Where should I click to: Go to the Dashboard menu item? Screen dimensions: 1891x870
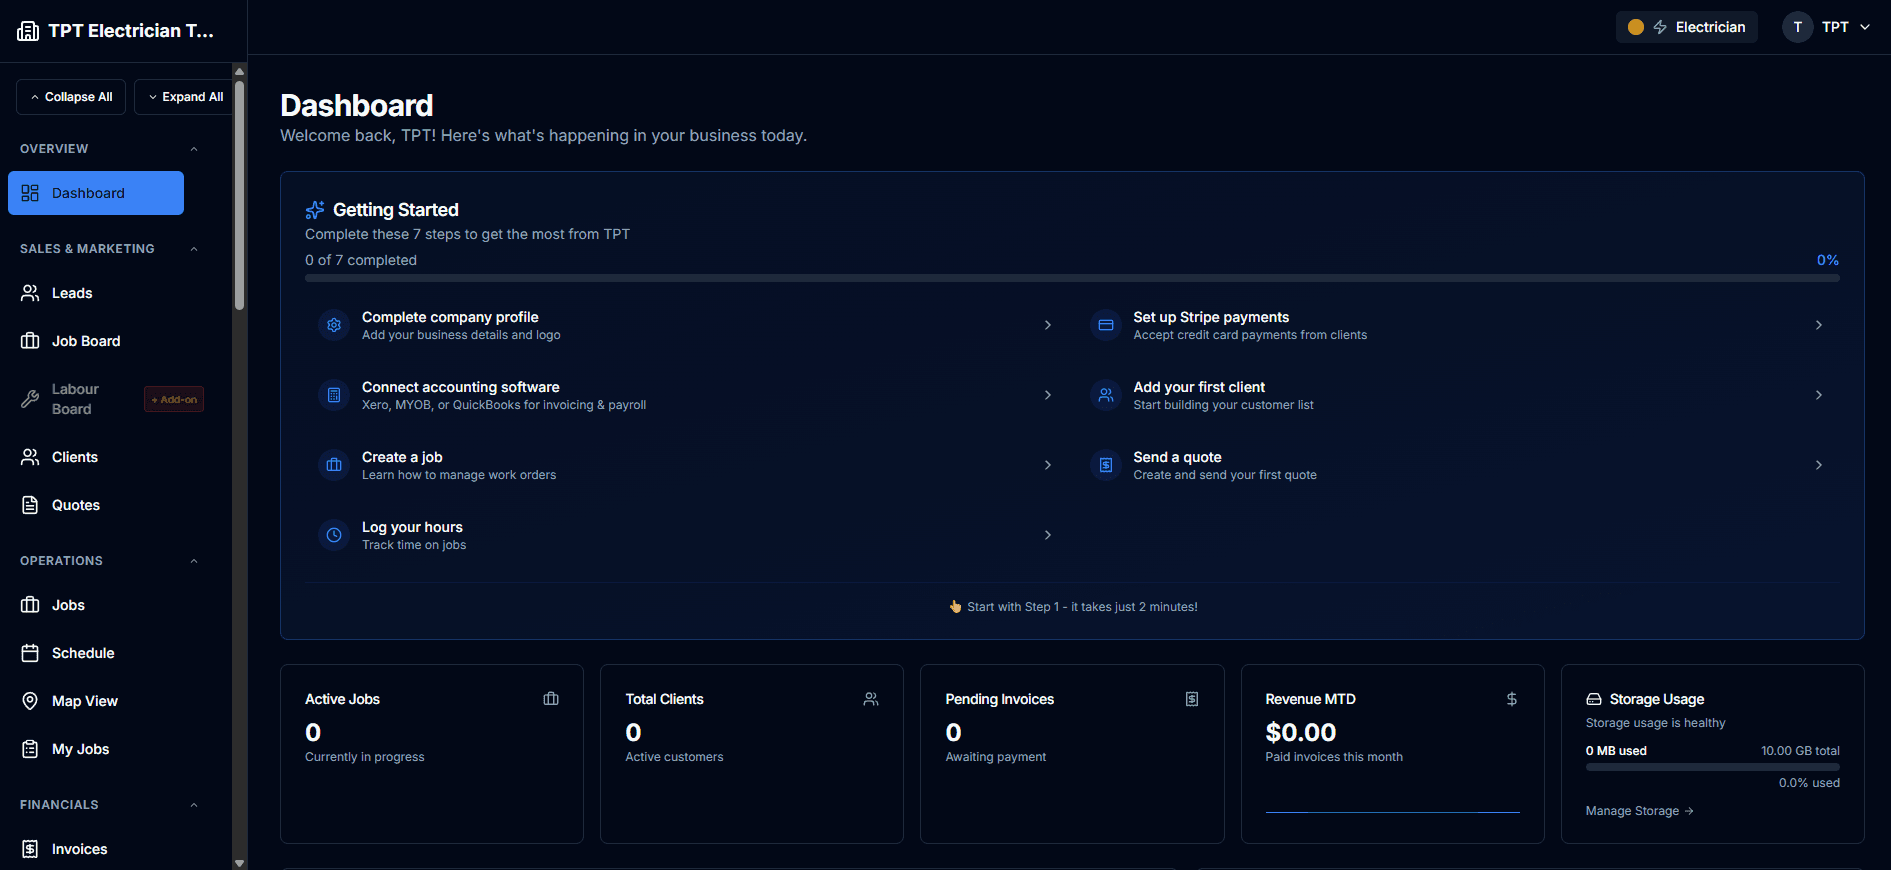(x=96, y=193)
